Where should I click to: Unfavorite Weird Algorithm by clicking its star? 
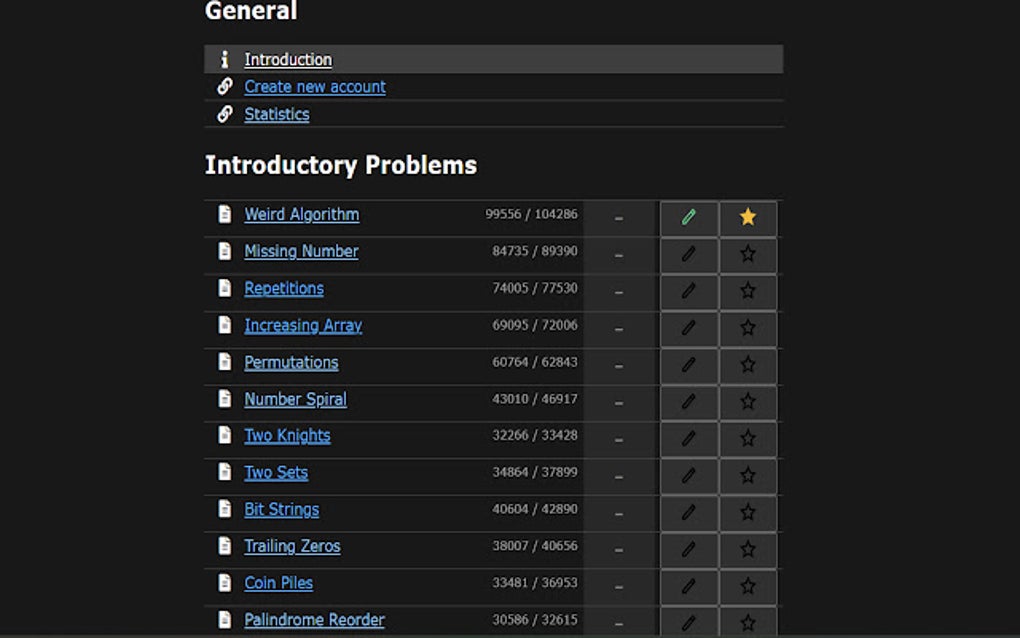[747, 217]
